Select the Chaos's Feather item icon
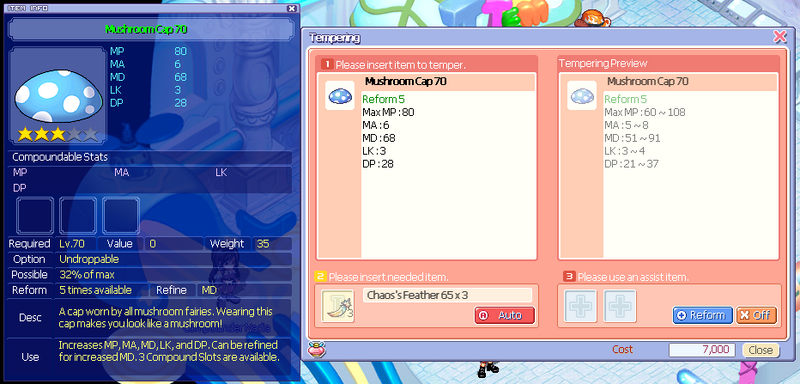Screen dimensions: 800x384 338,306
